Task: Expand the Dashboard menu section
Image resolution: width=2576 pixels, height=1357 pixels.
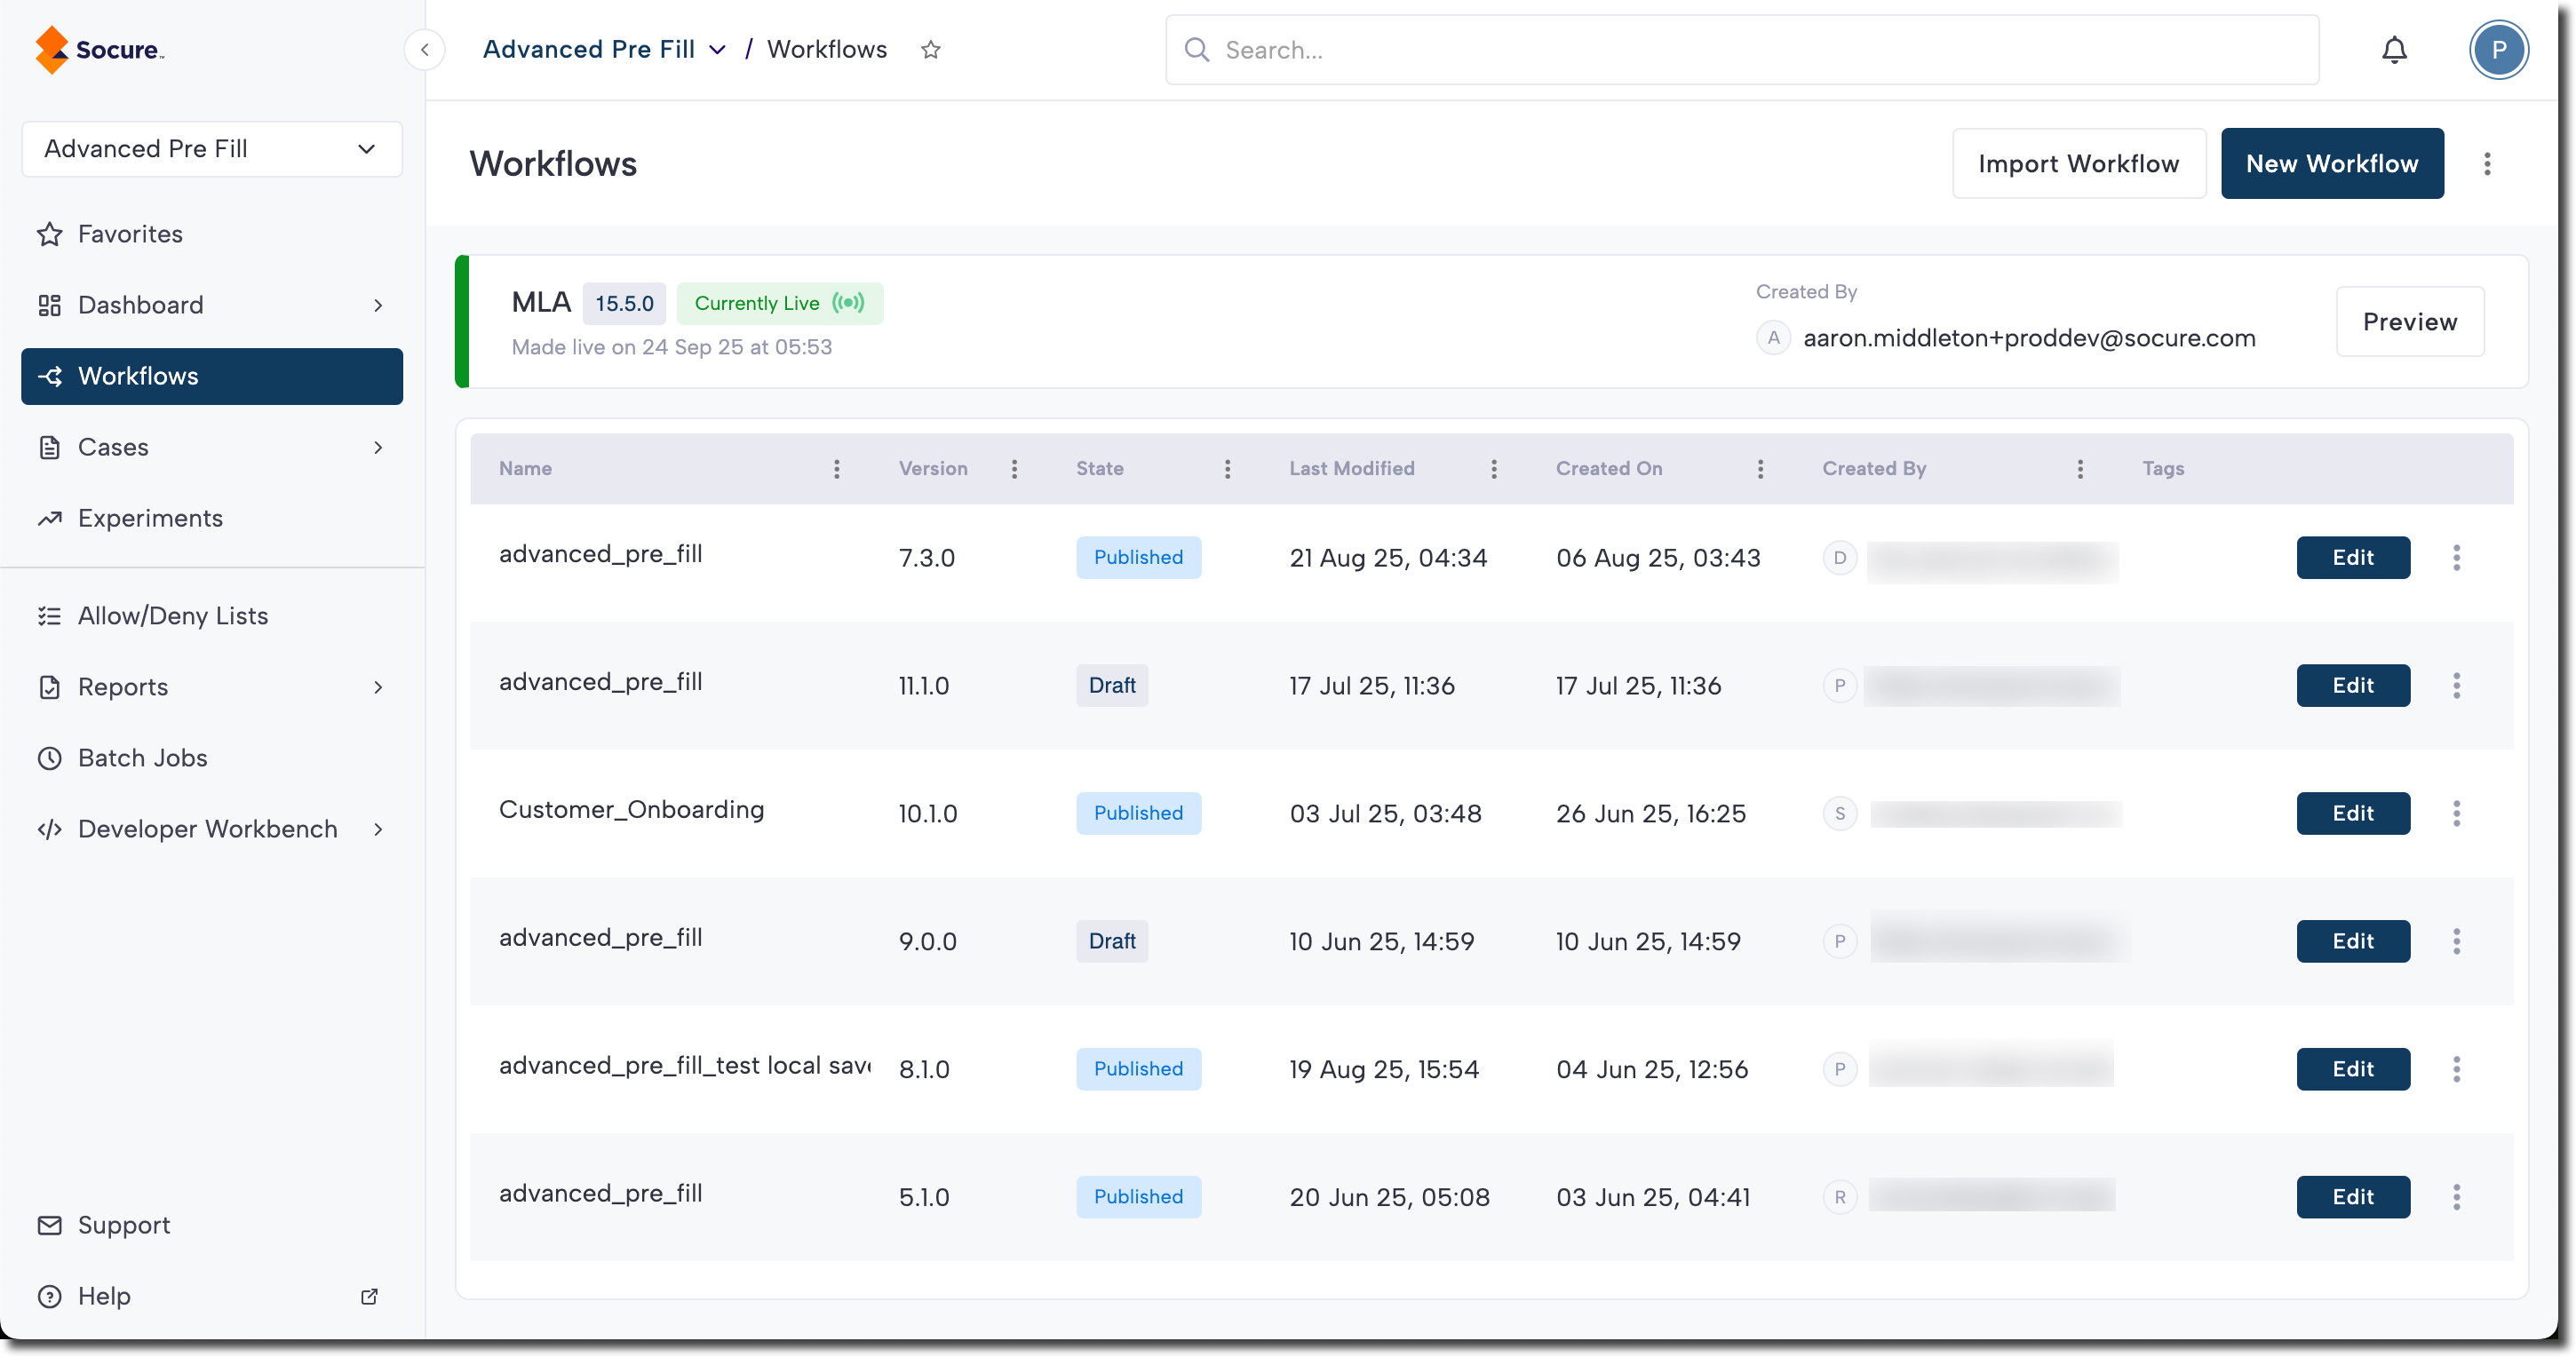Action: click(378, 305)
